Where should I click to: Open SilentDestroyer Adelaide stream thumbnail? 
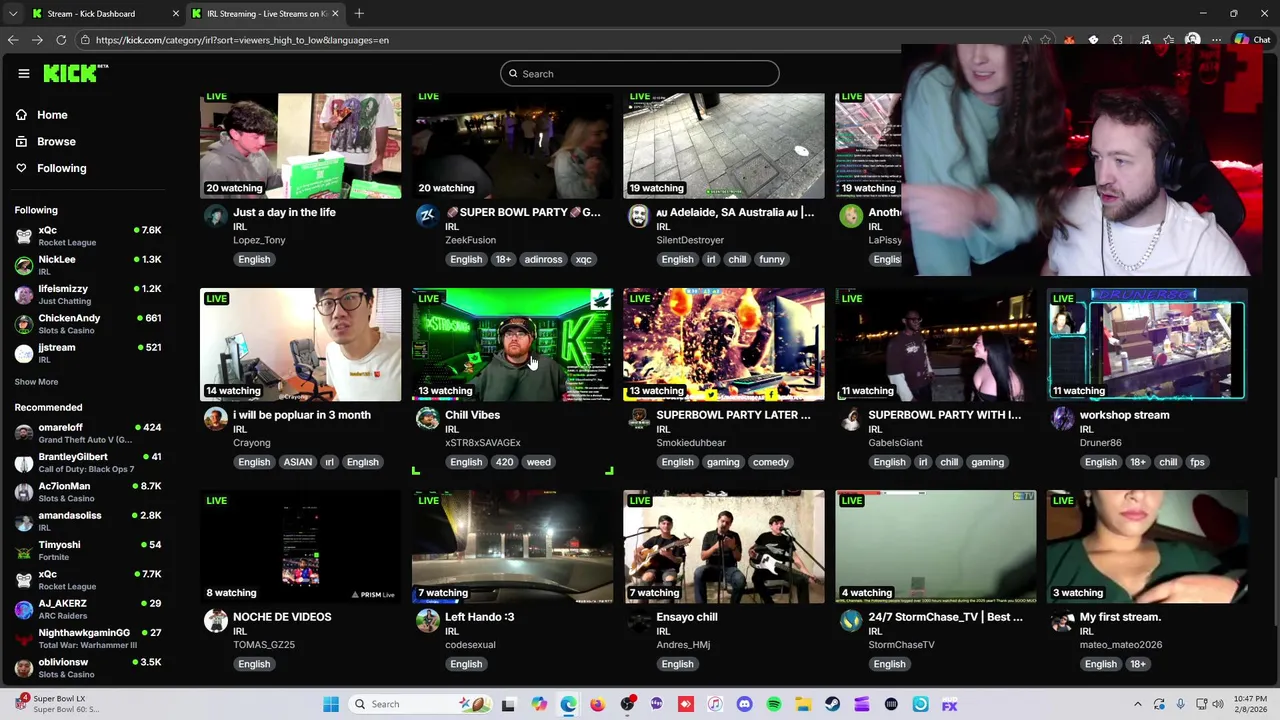coord(724,146)
